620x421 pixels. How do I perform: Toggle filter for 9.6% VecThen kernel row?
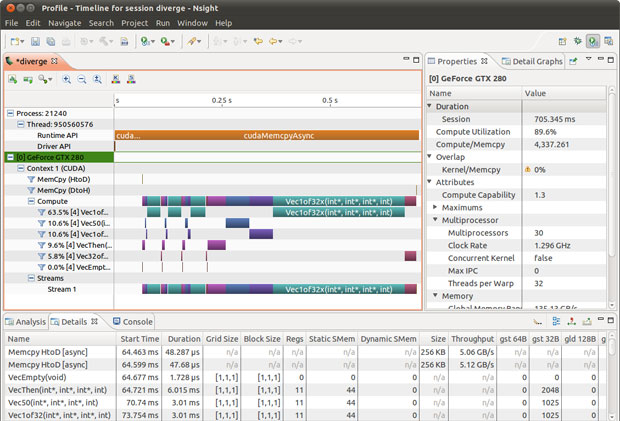pos(41,245)
